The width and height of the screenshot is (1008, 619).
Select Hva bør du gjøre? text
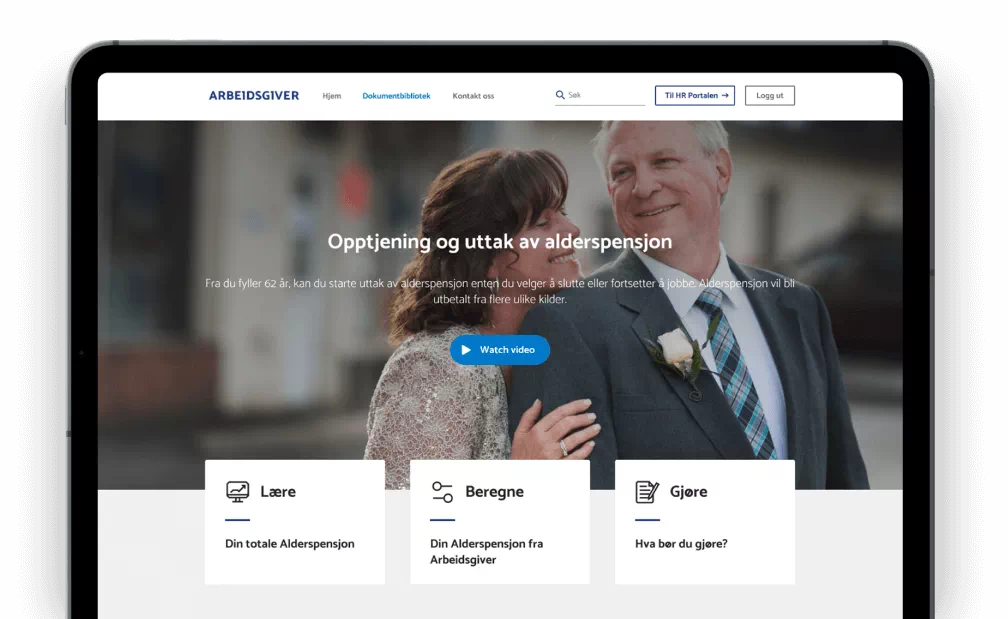click(x=681, y=544)
